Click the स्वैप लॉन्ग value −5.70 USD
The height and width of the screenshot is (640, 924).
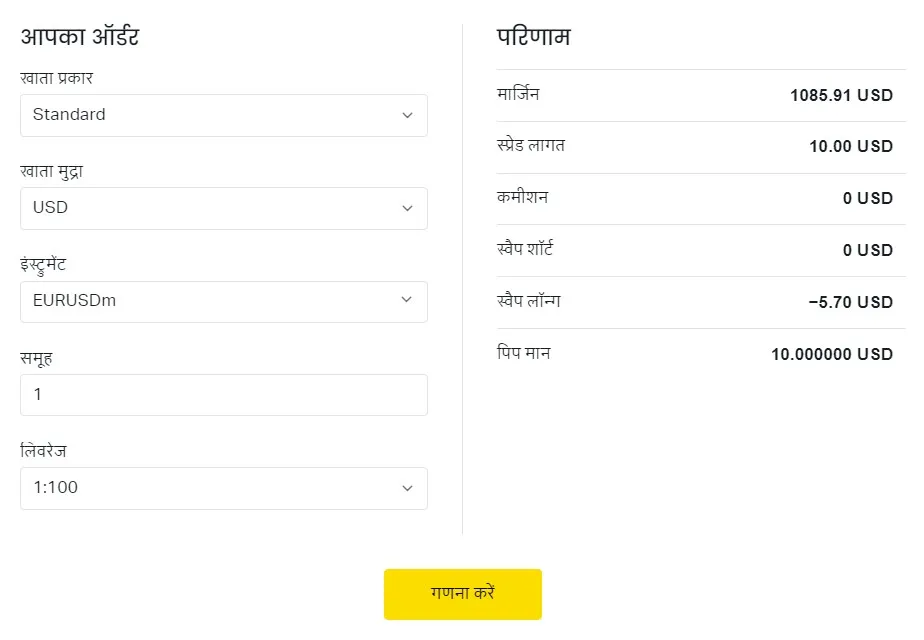tap(855, 301)
